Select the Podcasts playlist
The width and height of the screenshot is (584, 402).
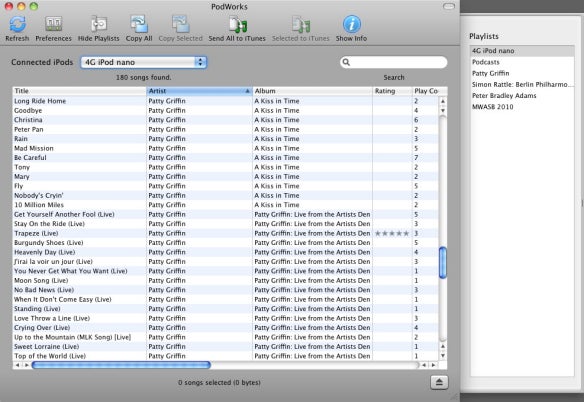pos(522,62)
